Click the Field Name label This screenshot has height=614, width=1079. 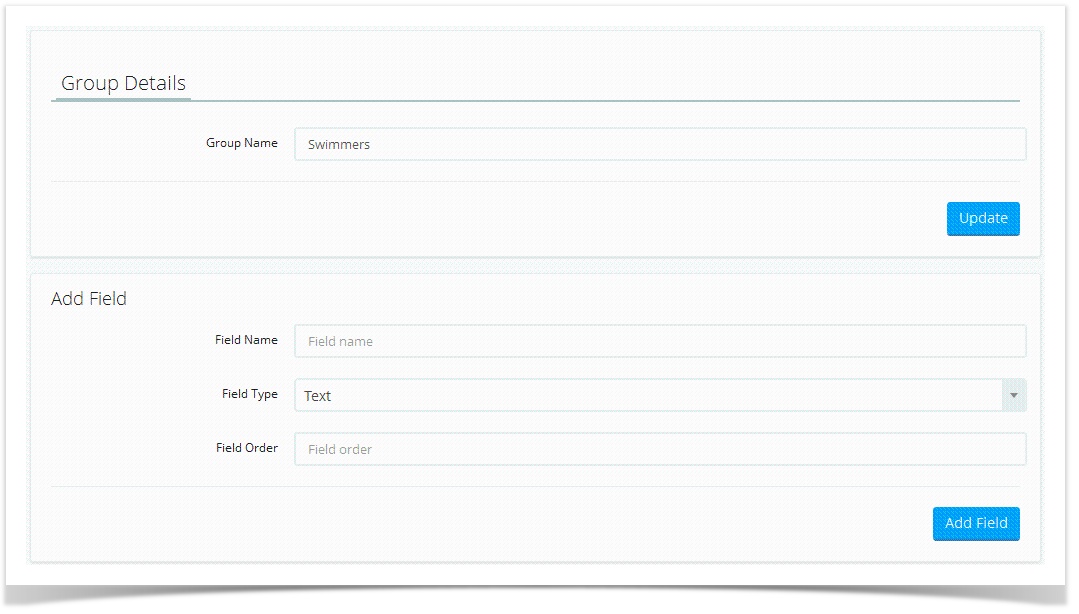246,340
